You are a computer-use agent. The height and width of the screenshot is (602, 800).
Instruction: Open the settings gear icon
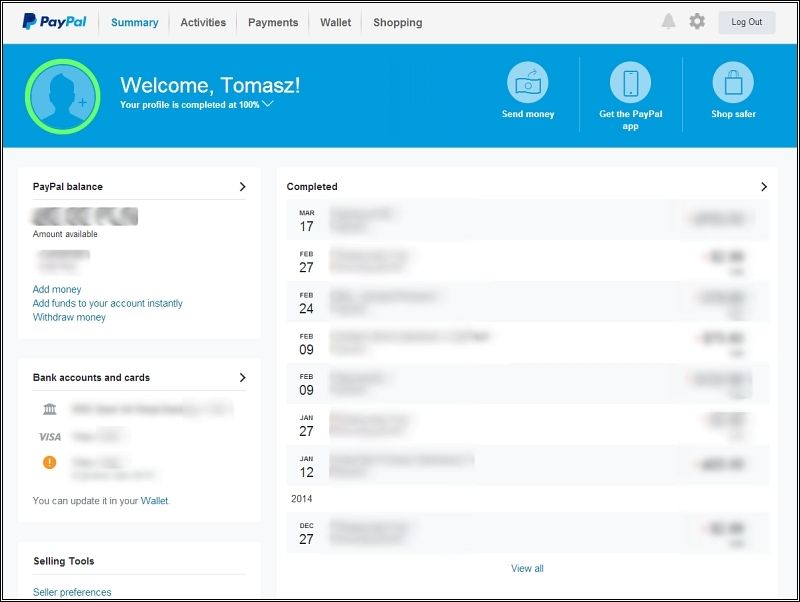coord(697,21)
